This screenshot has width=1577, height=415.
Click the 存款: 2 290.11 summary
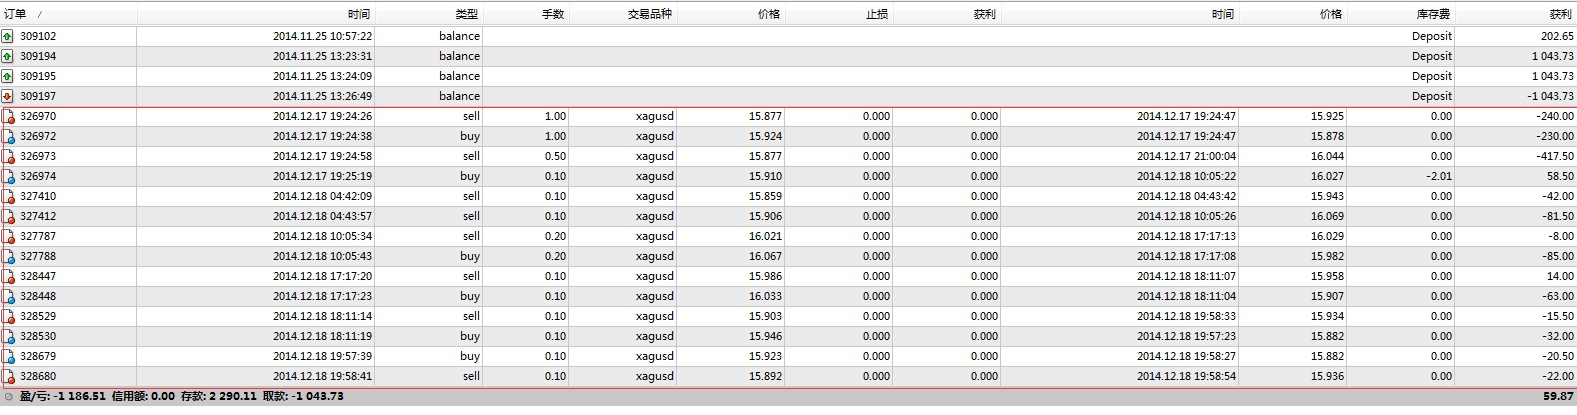coord(219,397)
